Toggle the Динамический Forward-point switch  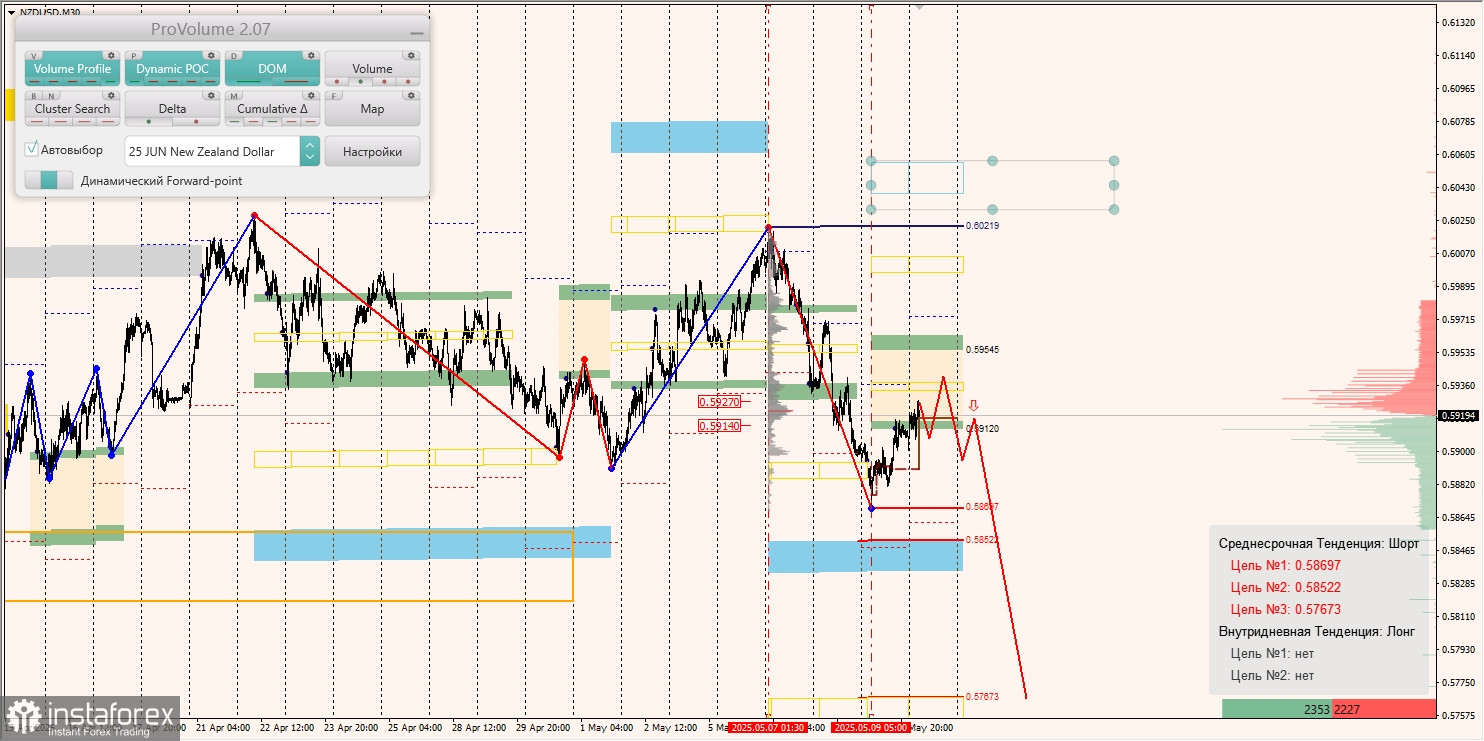[49, 181]
